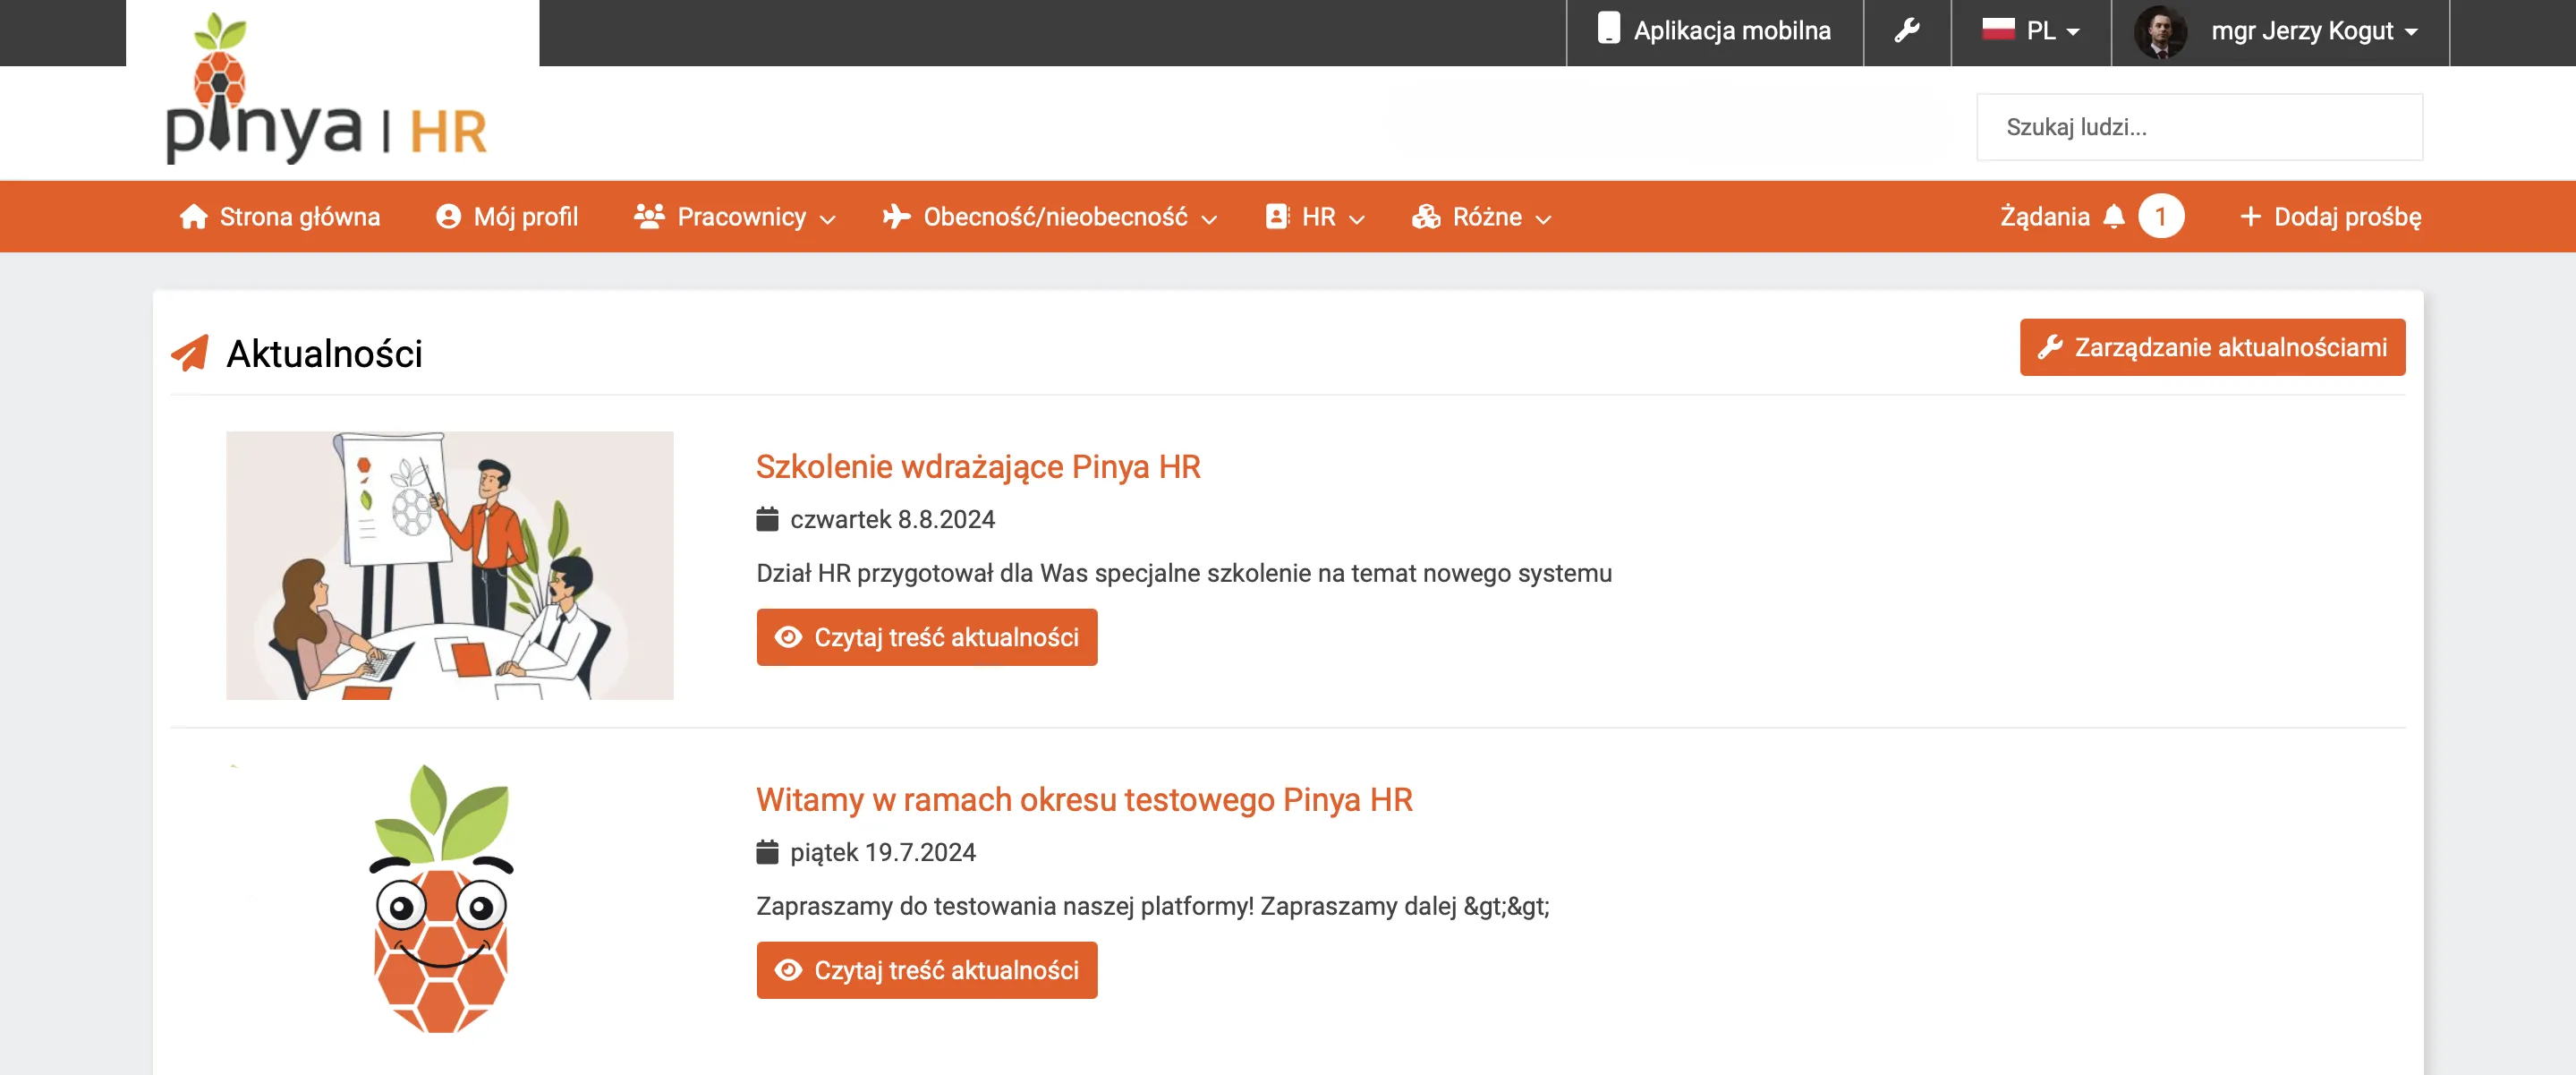2576x1075 pixels.
Task: Click the calendar icon by piątek 19.7.2024
Action: [x=767, y=852]
